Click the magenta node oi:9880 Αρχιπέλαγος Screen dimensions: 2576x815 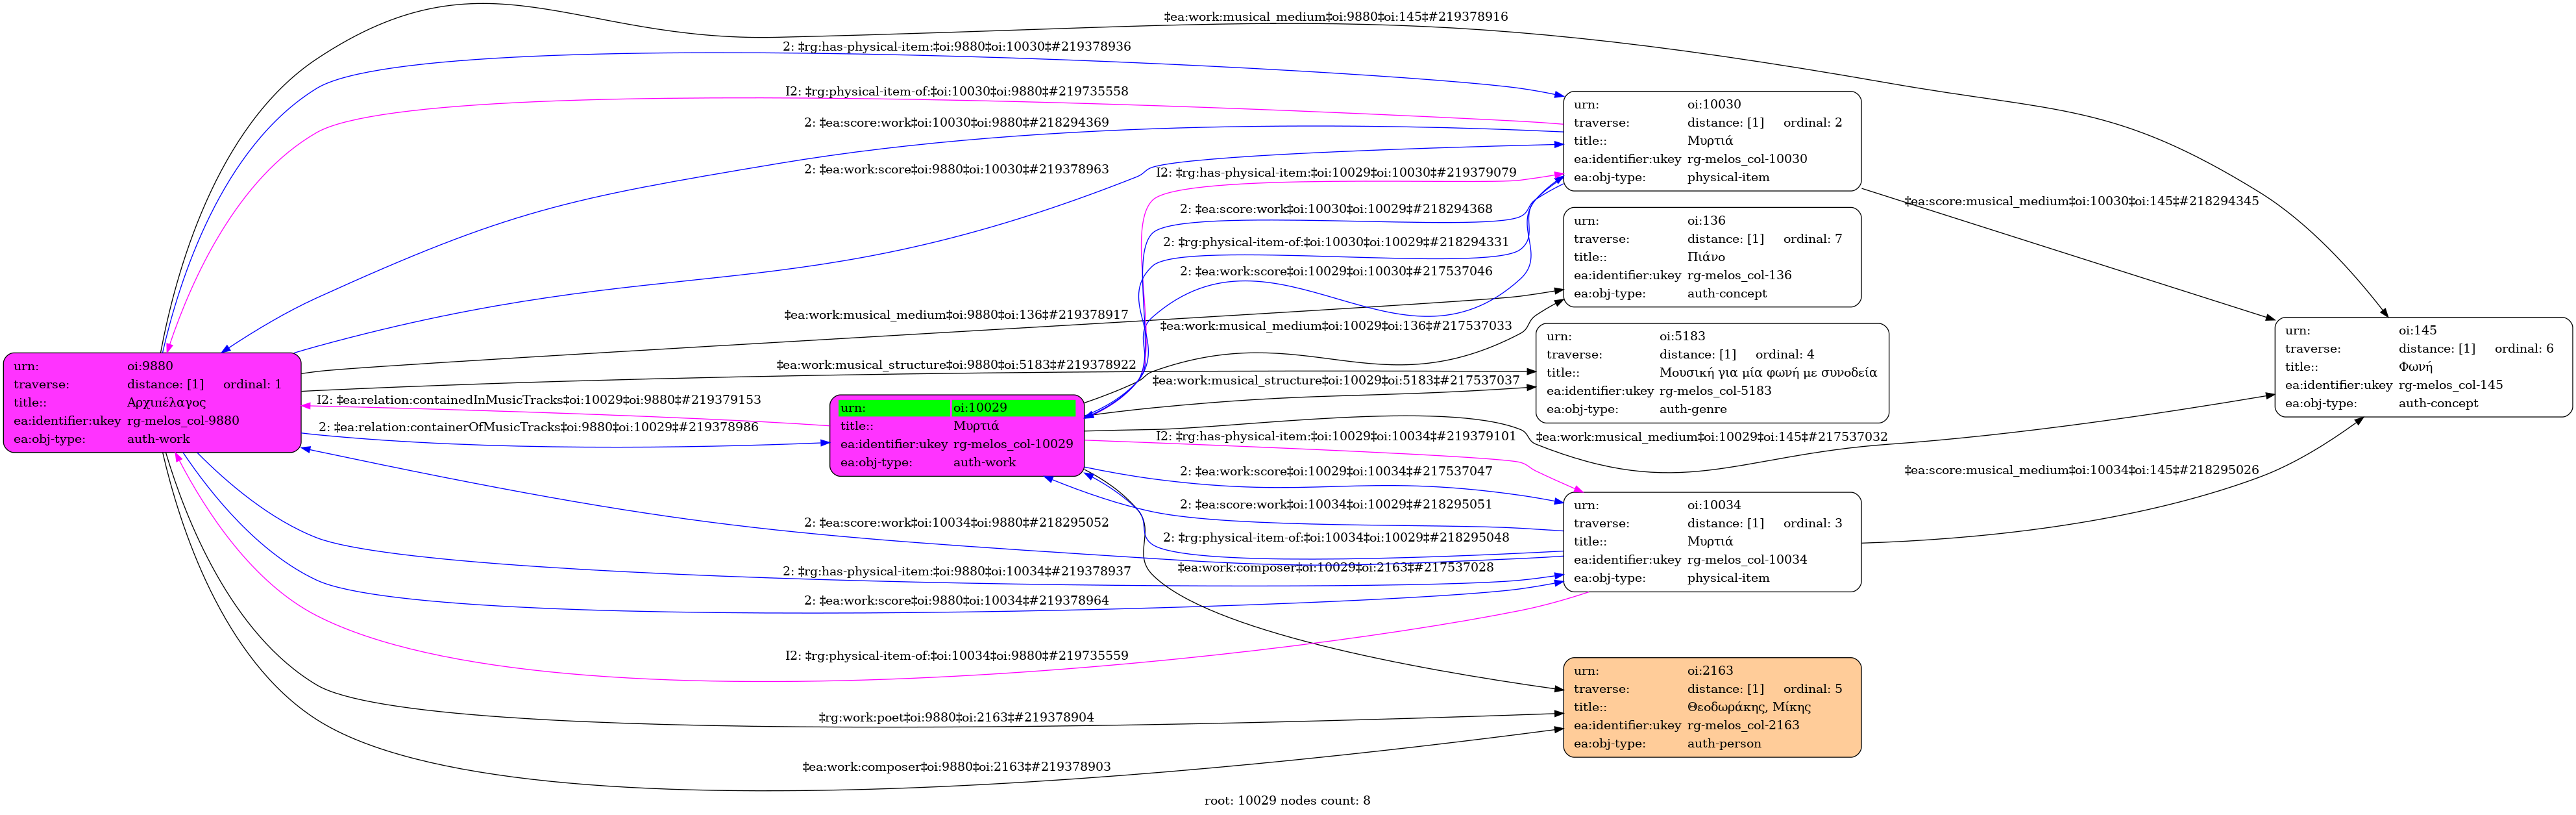[152, 402]
